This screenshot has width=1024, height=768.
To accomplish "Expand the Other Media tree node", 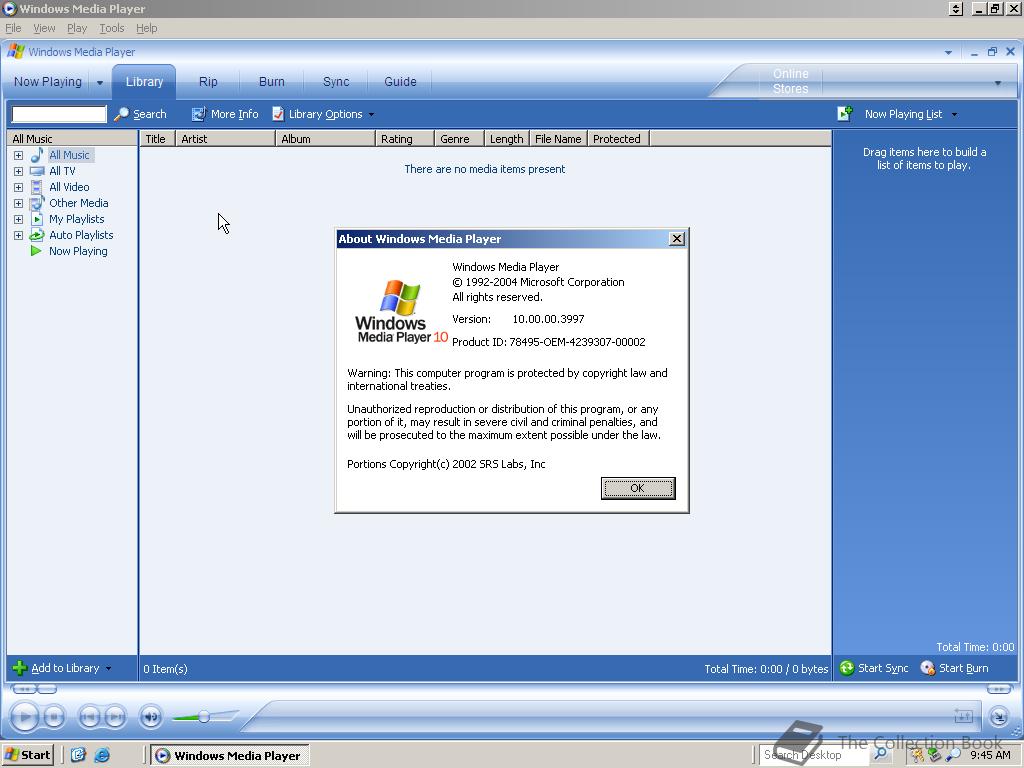I will click(18, 203).
